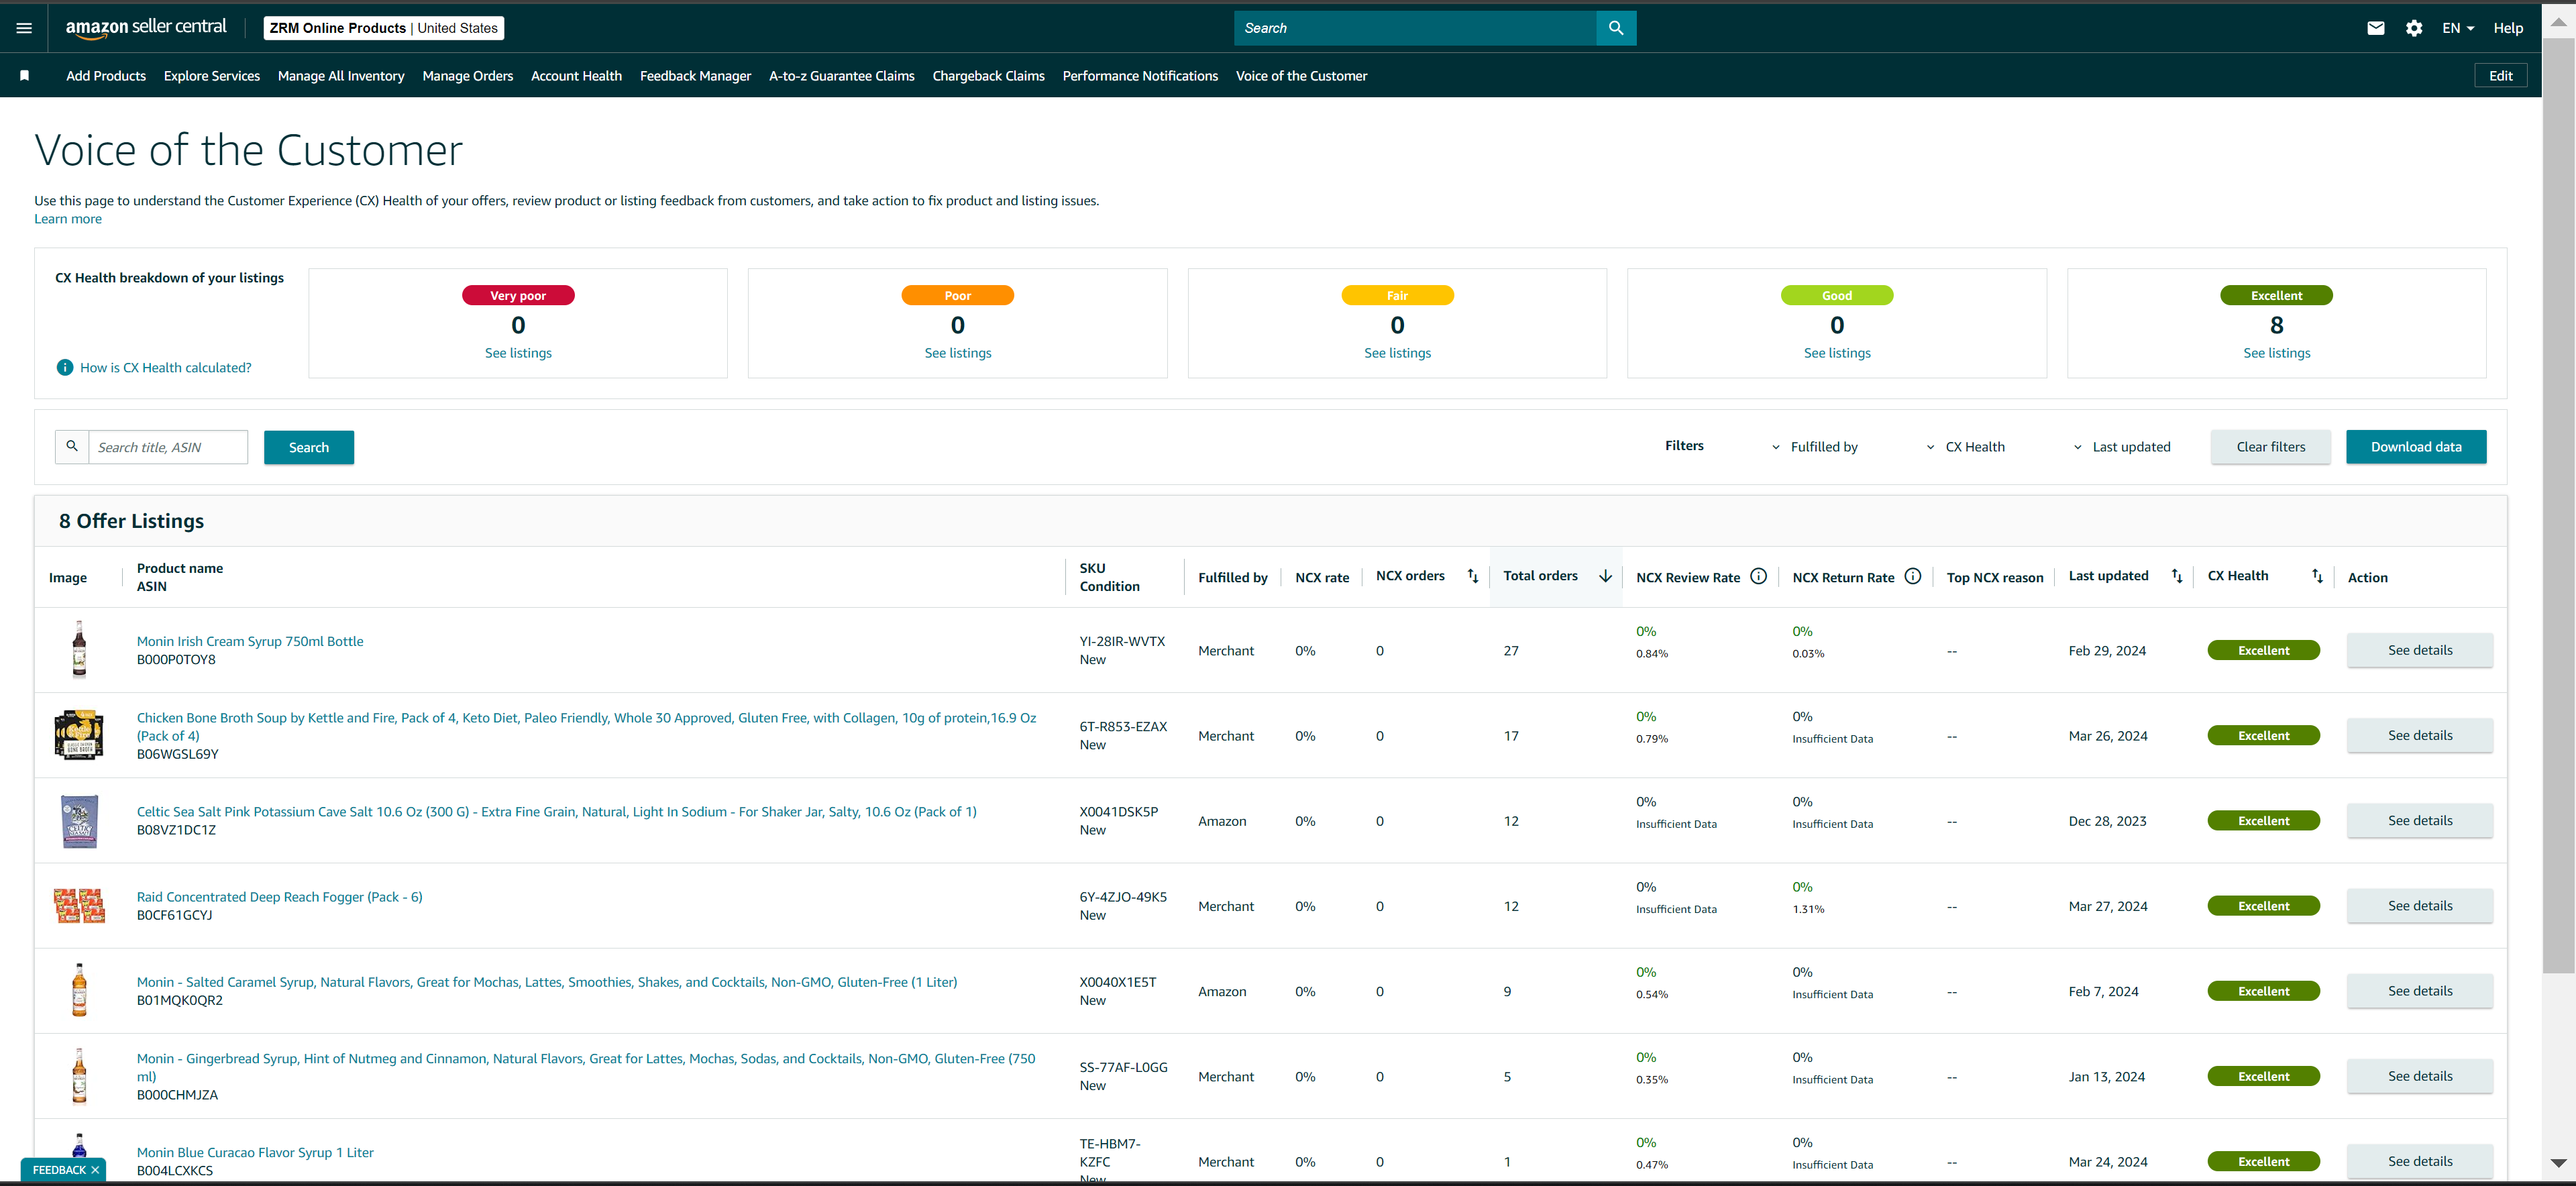See details for Monin Irish Cream Syrup

tap(2420, 650)
